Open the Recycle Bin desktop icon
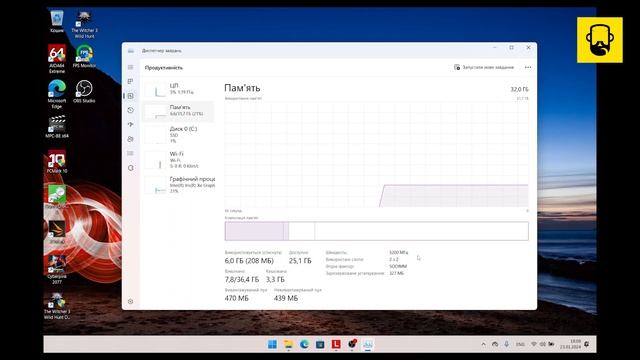This screenshot has width=640, height=360. point(57,22)
